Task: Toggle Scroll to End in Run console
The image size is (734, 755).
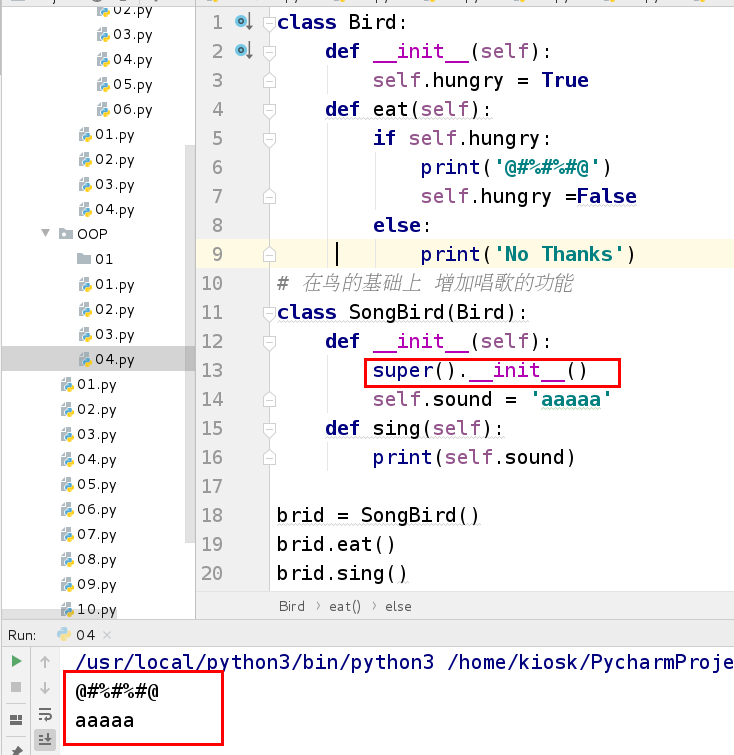Action: (45, 739)
